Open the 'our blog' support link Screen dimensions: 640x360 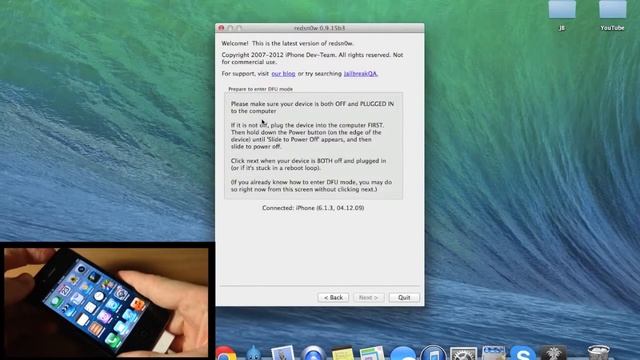pos(283,74)
